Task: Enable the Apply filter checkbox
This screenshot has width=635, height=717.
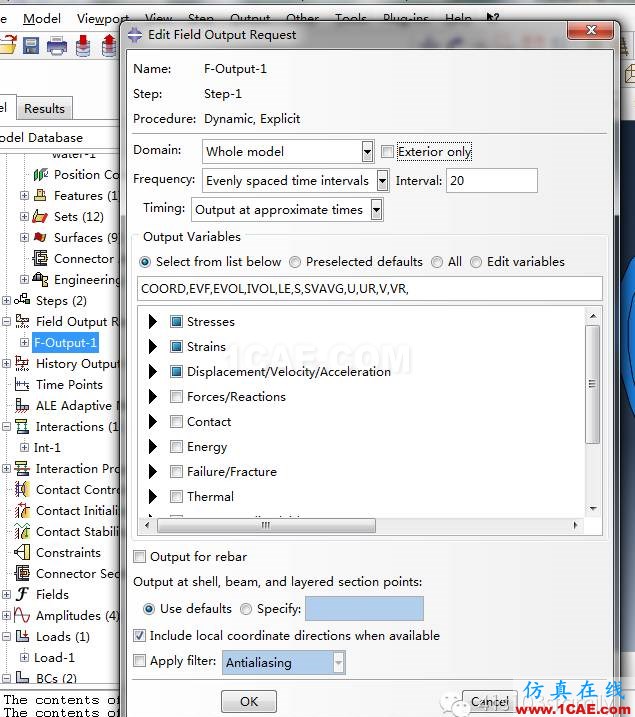Action: pyautogui.click(x=139, y=661)
